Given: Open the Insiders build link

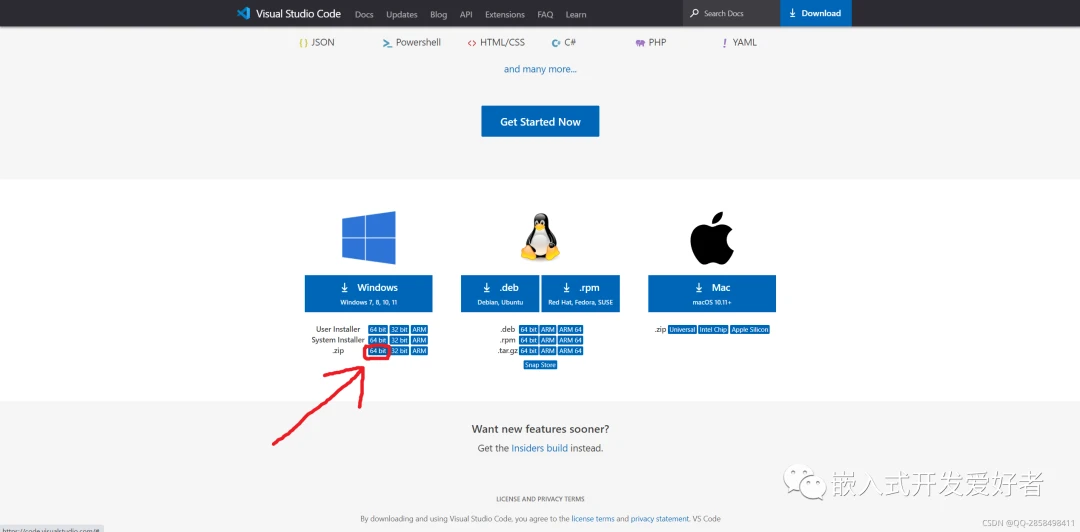Looking at the screenshot, I should coord(539,448).
